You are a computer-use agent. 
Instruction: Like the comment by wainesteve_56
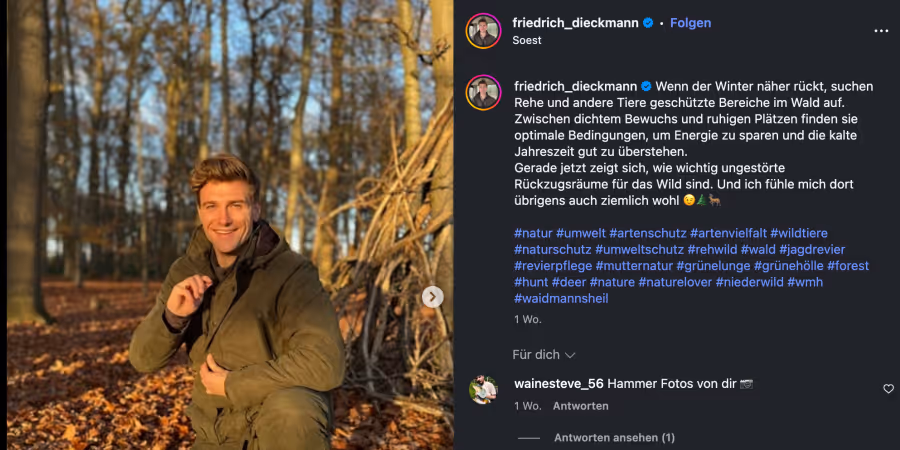click(x=888, y=389)
